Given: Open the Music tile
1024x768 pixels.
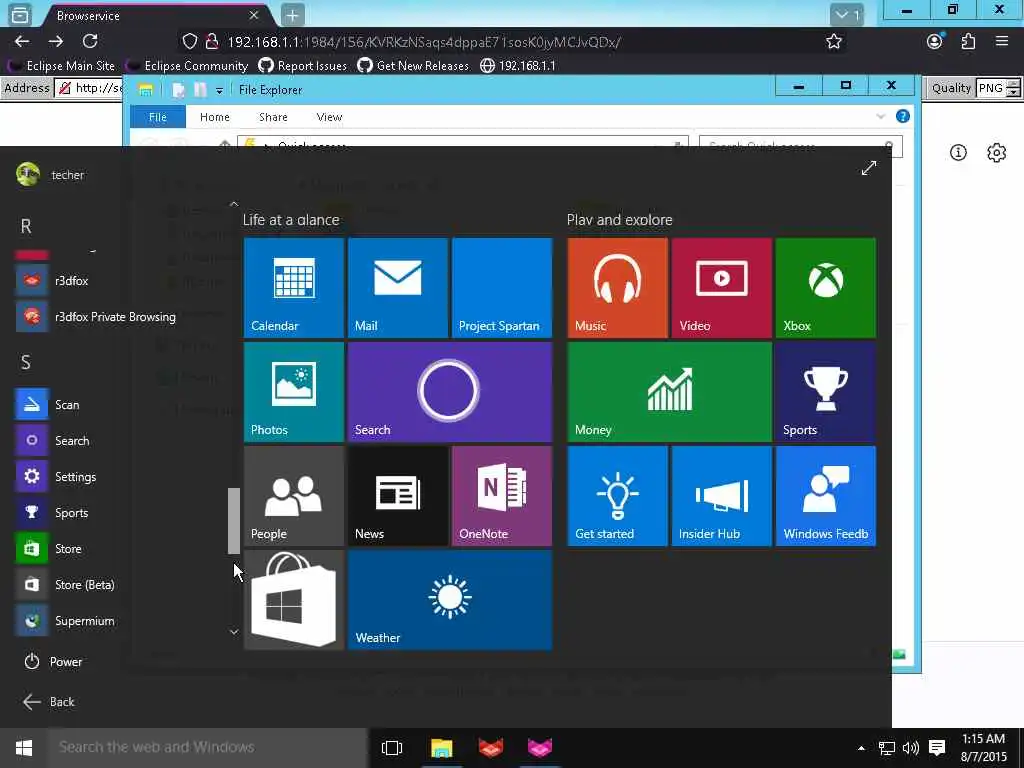Looking at the screenshot, I should click(617, 288).
